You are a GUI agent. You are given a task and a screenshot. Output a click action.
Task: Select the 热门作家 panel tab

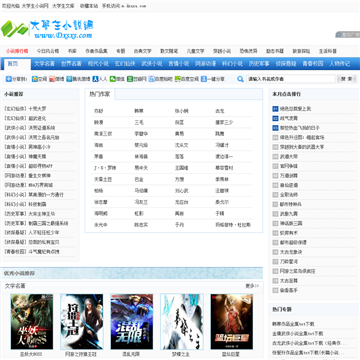99,94
